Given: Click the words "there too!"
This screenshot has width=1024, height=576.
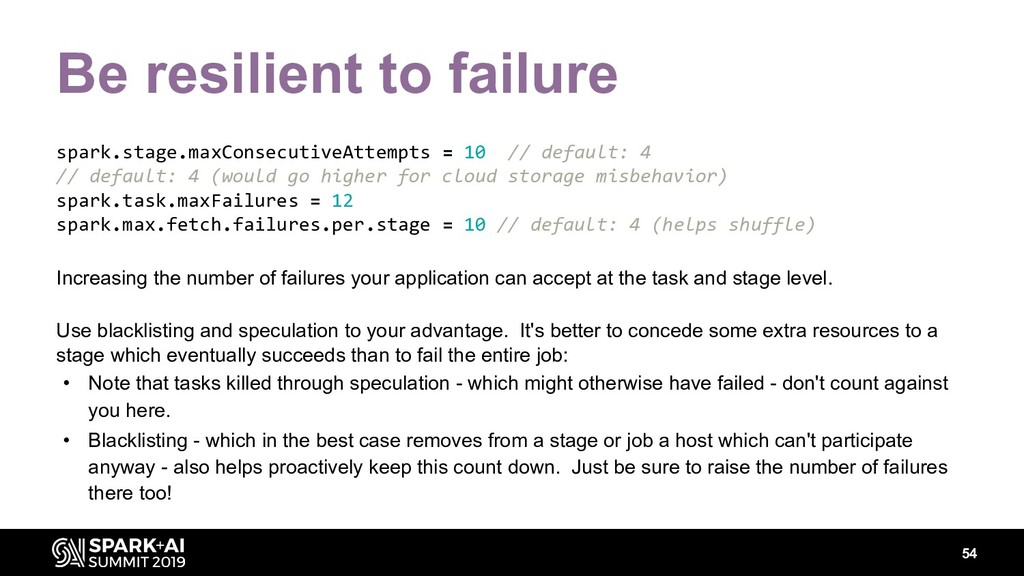Looking at the screenshot, I should (130, 493).
